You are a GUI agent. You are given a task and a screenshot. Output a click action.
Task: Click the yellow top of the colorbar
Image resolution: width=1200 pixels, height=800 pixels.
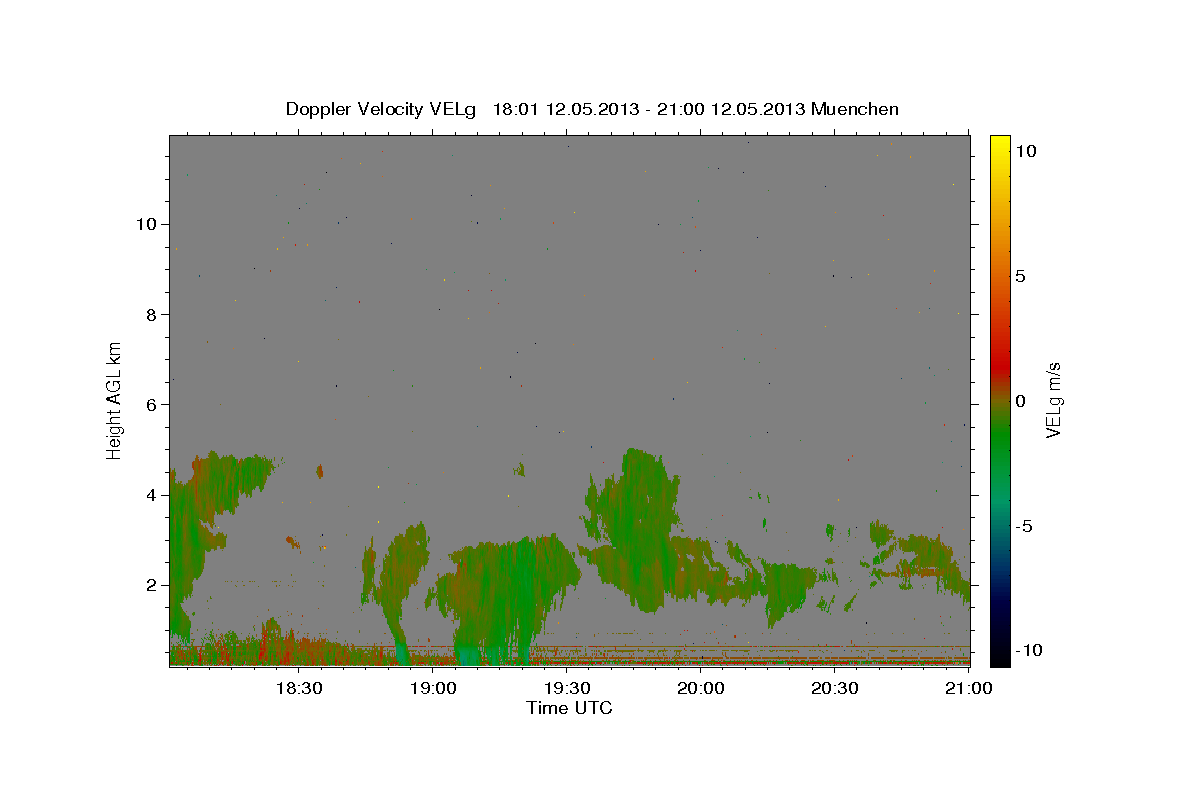point(999,145)
